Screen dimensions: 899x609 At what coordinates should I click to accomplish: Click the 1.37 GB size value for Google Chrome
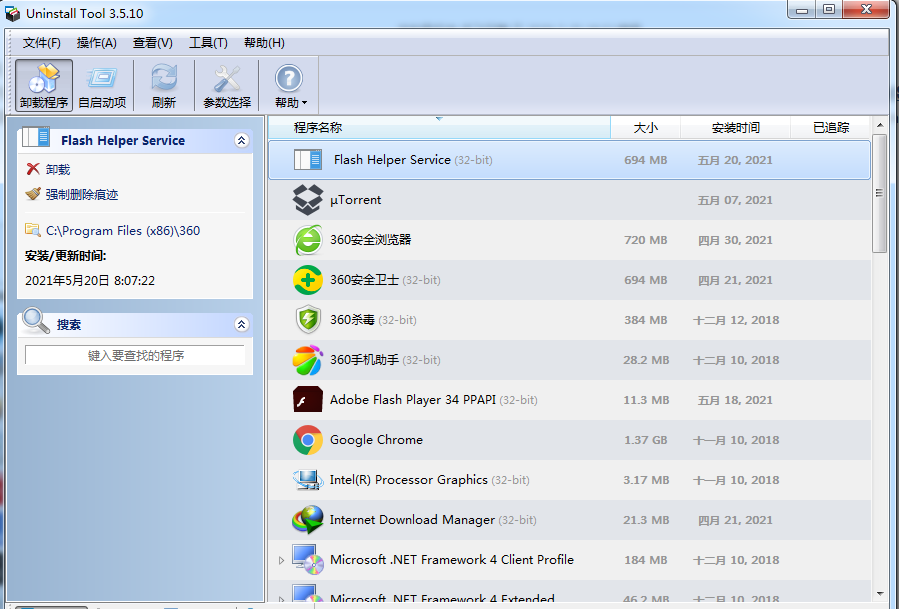pos(646,440)
